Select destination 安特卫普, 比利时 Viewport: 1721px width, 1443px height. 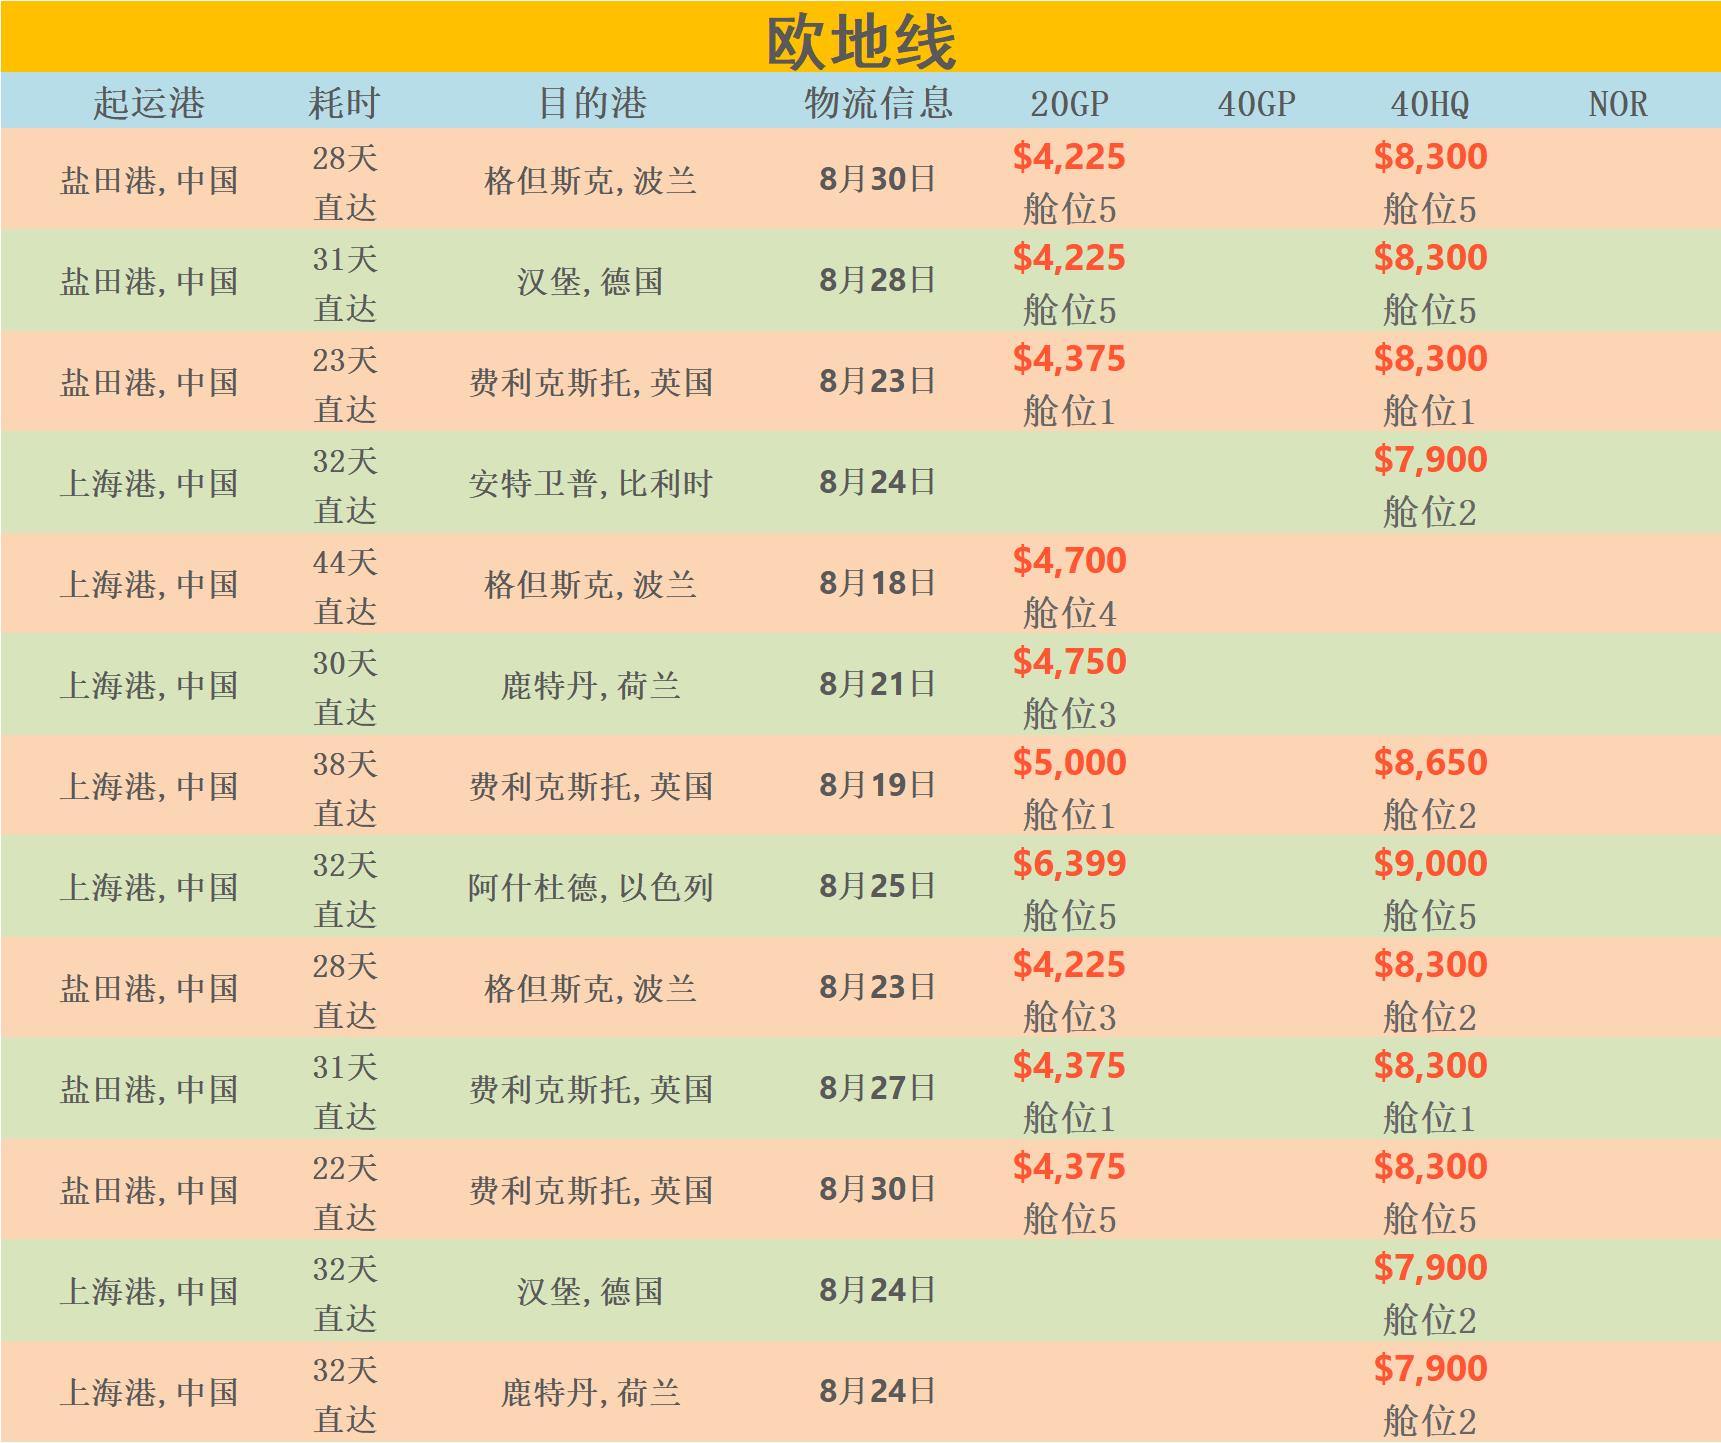591,484
